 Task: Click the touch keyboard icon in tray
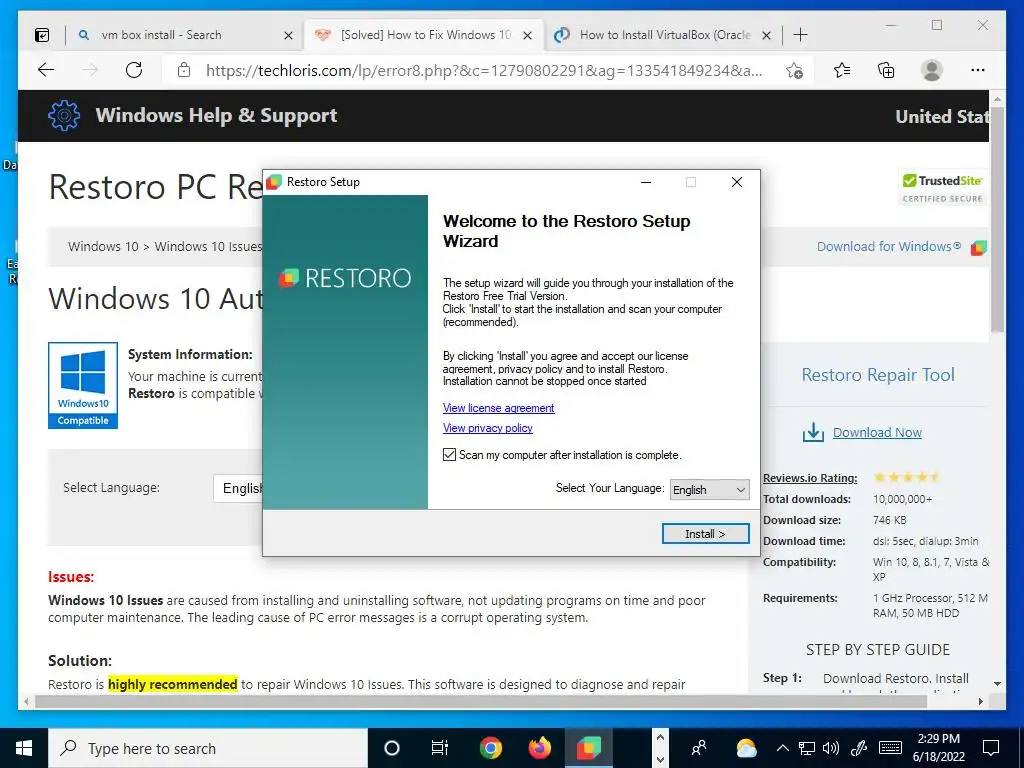[890, 748]
